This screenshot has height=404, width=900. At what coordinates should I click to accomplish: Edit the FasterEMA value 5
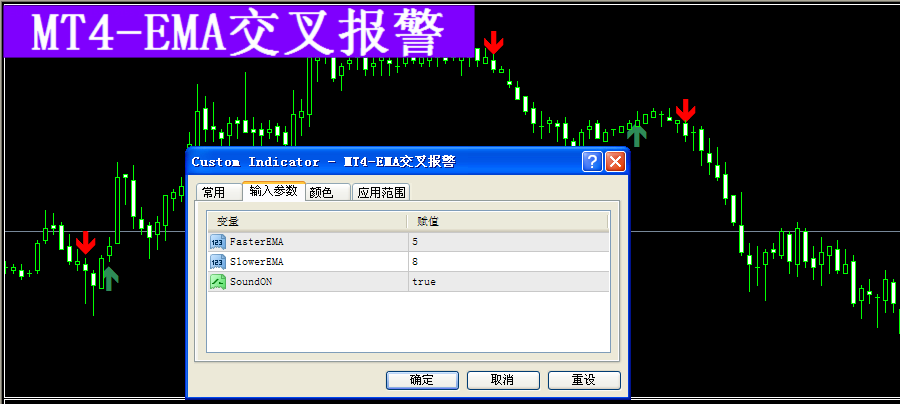[509, 242]
